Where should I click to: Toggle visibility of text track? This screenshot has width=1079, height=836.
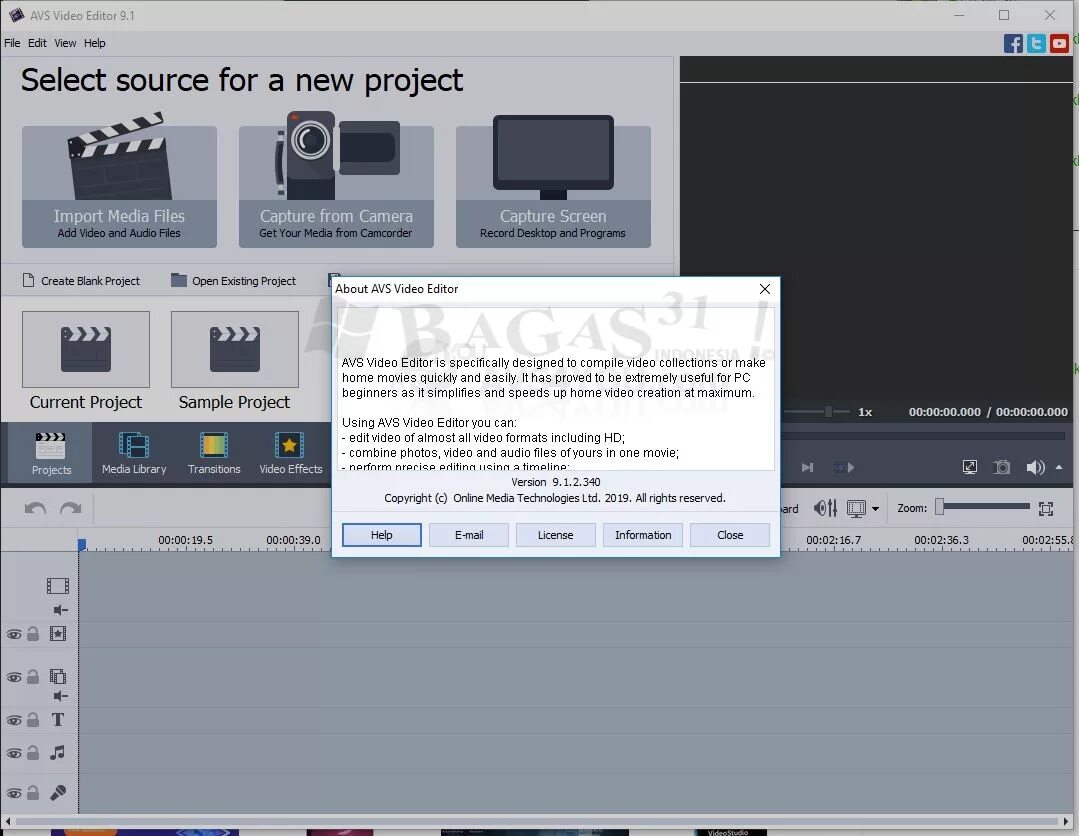(x=14, y=720)
